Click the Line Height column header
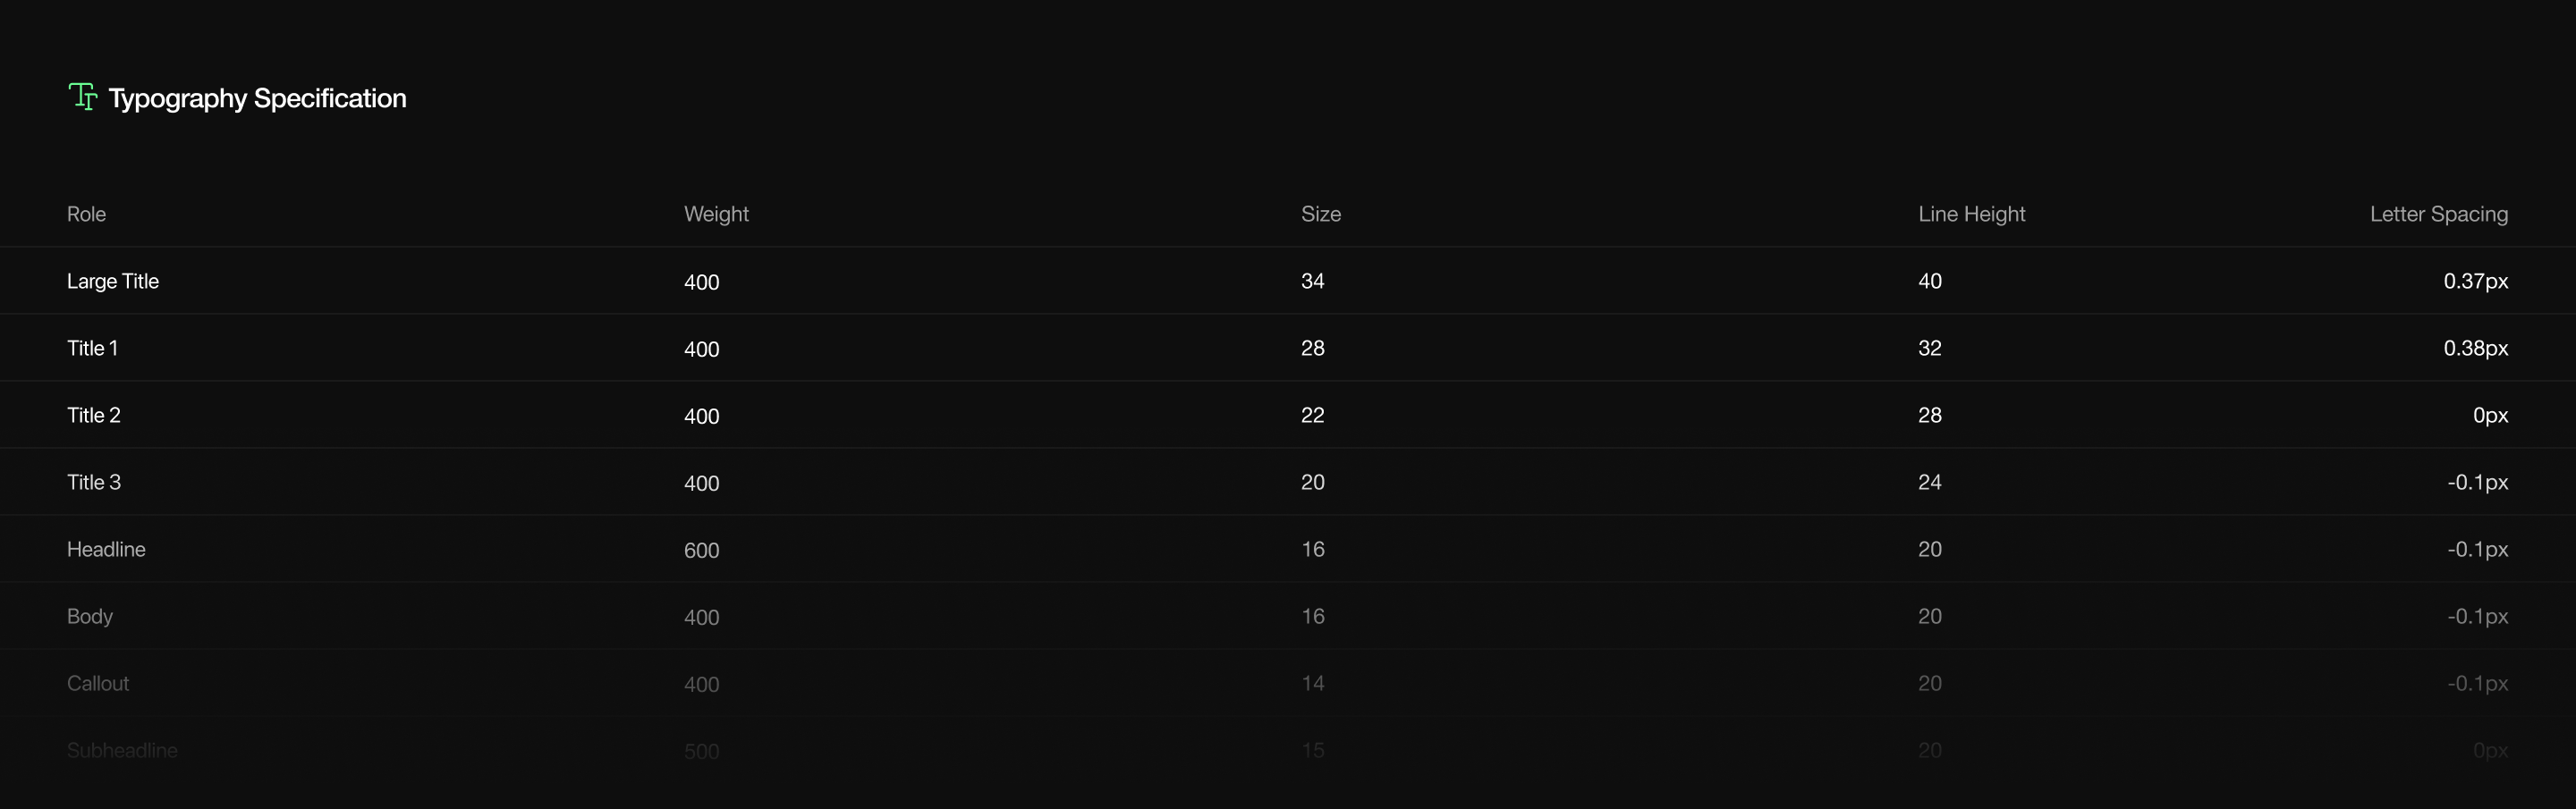The width and height of the screenshot is (2576, 809). point(1971,214)
